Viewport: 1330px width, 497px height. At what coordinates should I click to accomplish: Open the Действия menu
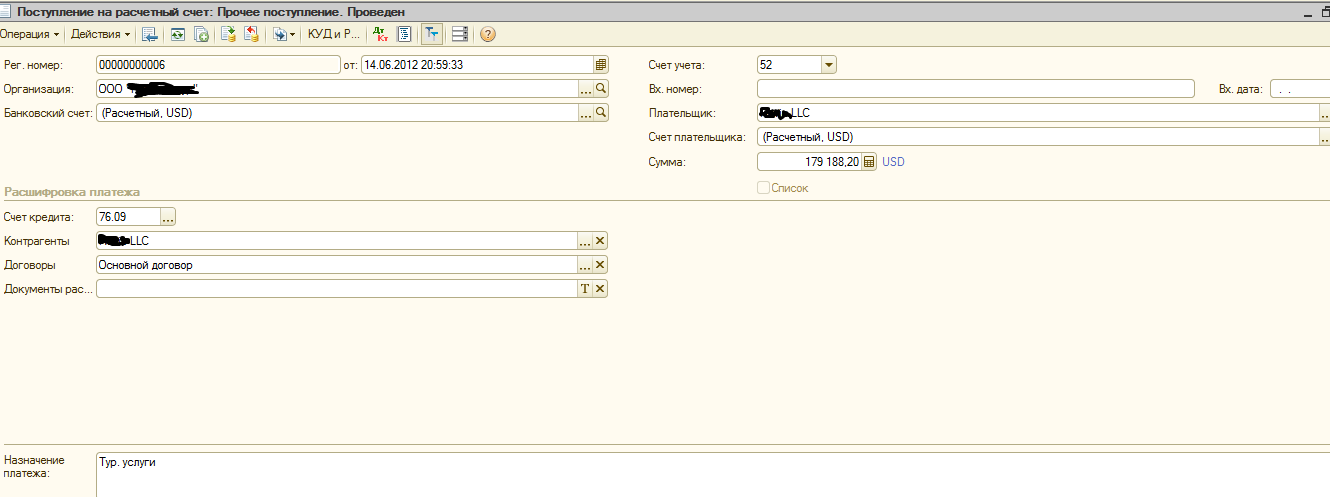(x=100, y=34)
